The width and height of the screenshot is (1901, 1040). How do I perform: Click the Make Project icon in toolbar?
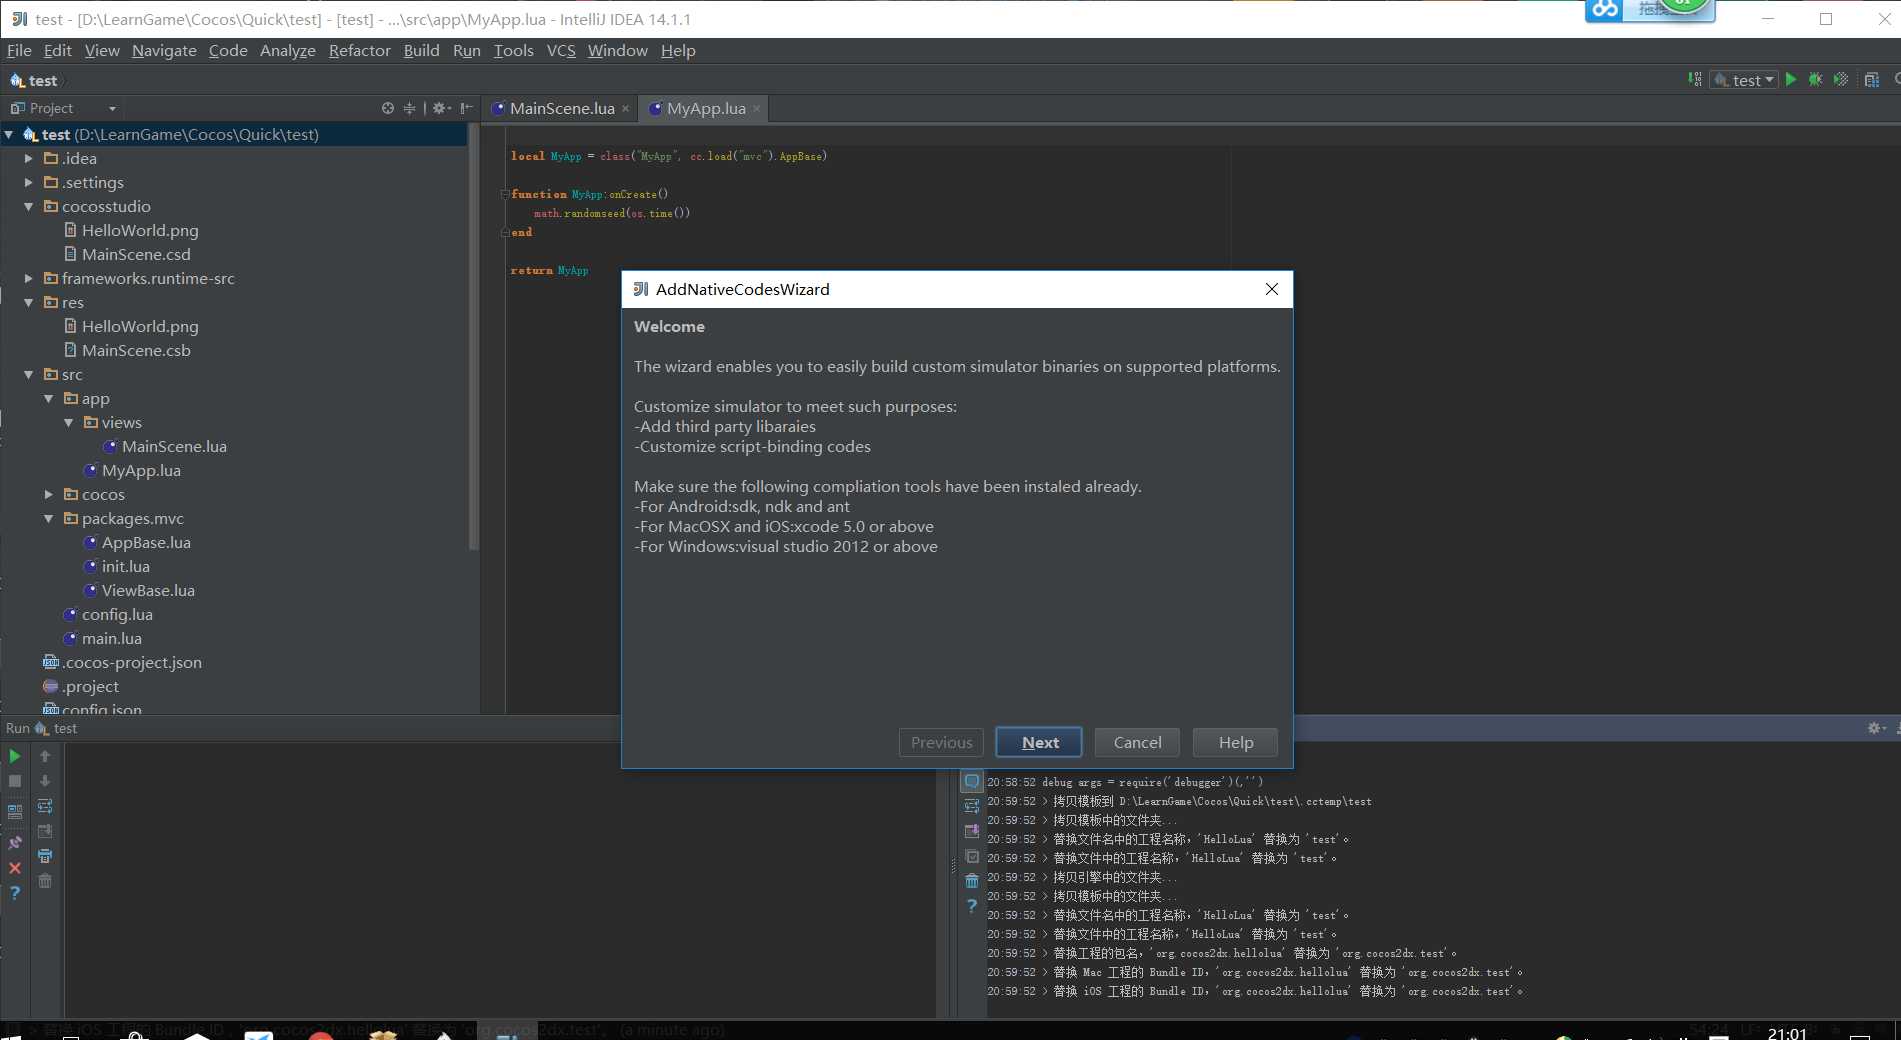pos(1694,80)
